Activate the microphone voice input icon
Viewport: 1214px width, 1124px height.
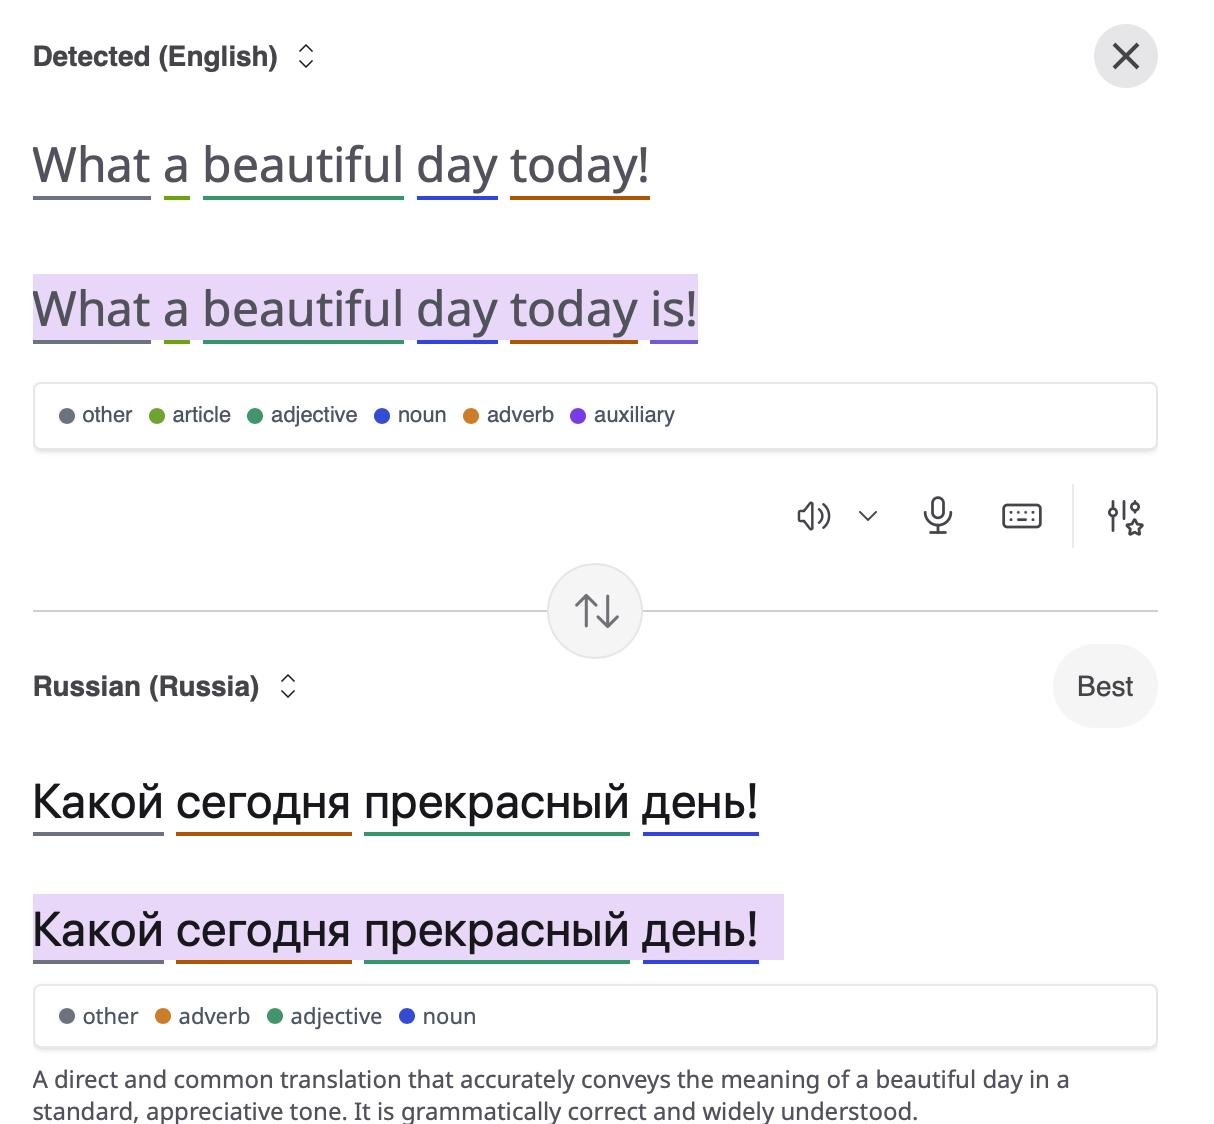(x=937, y=516)
